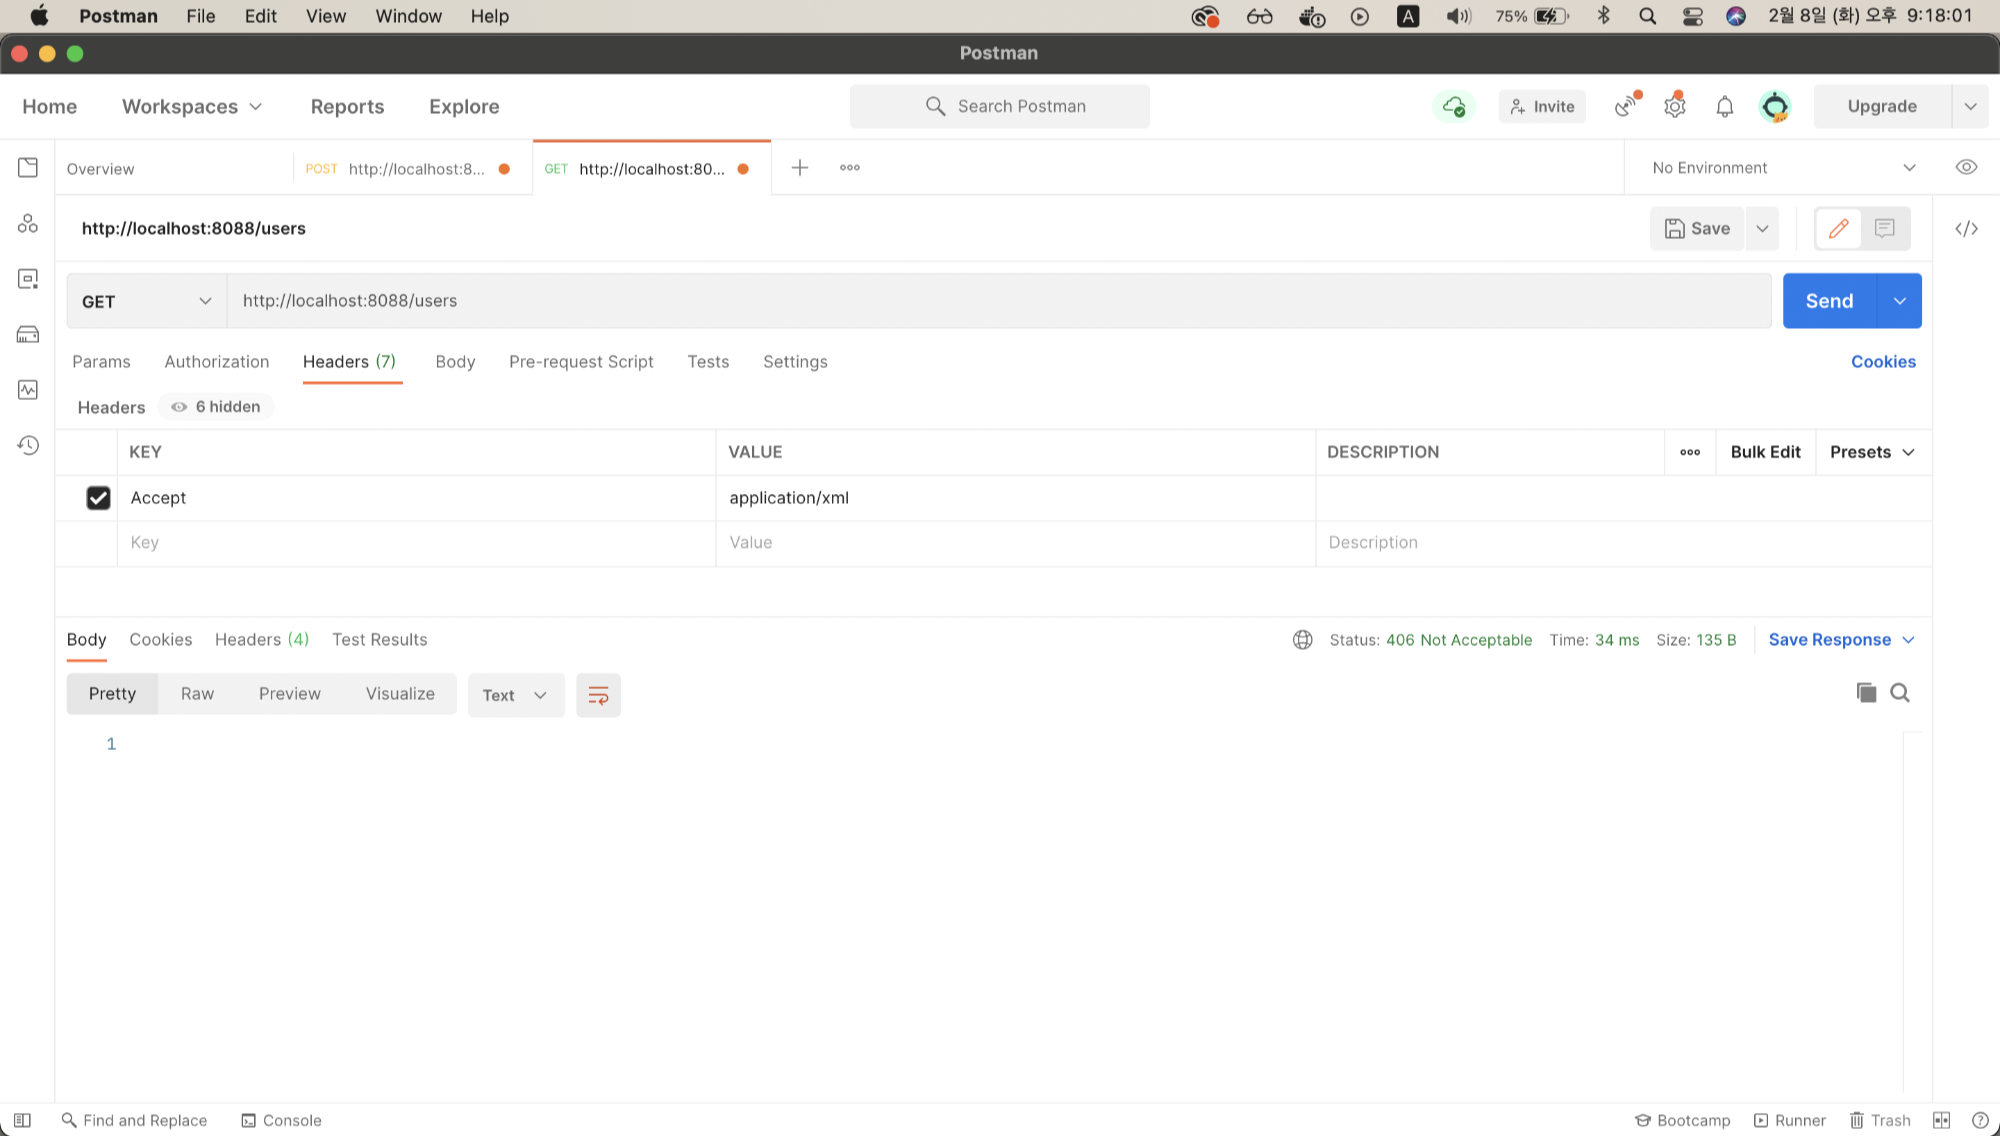Uncheck the Accept header checkbox
Viewport: 2000px width, 1136px height.
[98, 498]
